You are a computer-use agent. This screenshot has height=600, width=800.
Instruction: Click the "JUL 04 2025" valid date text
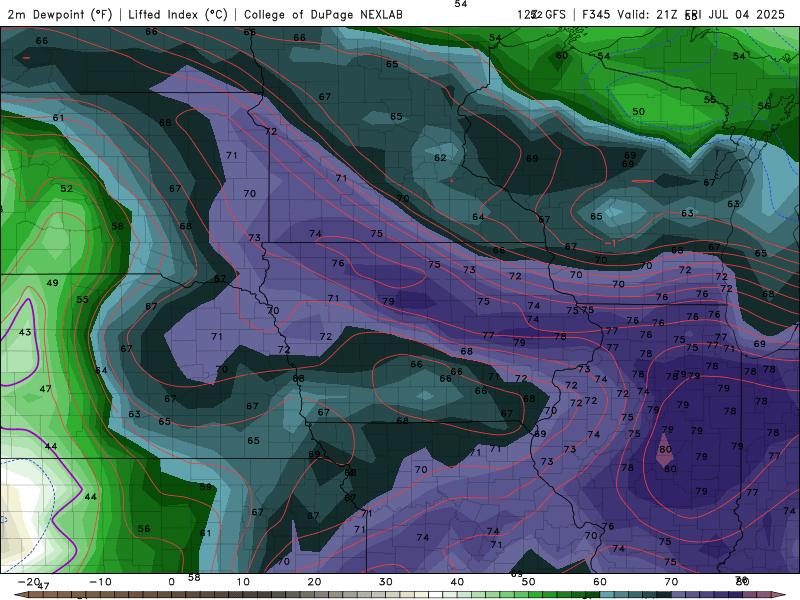coord(746,14)
